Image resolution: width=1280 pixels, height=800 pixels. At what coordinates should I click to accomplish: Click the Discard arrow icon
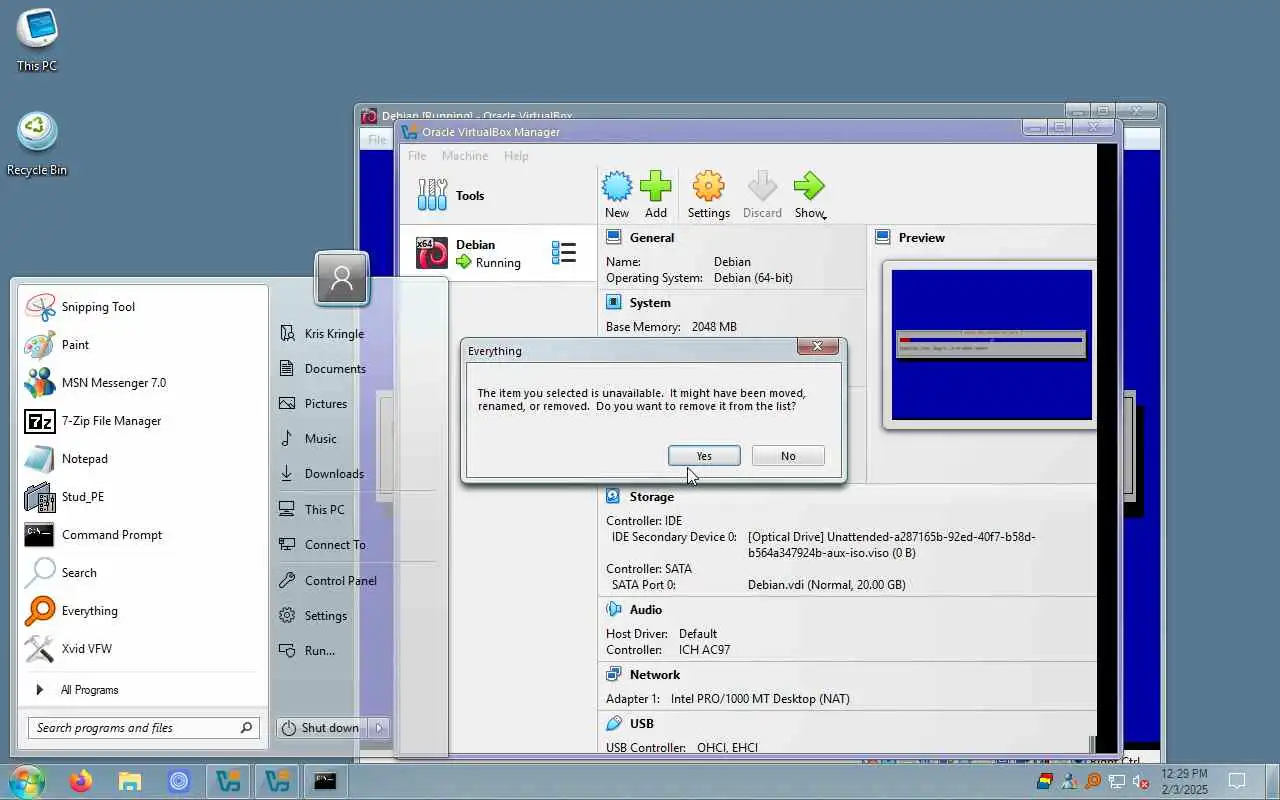(x=762, y=186)
